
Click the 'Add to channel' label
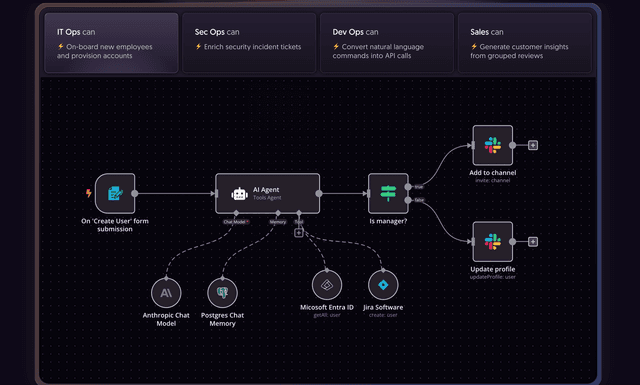tap(493, 173)
